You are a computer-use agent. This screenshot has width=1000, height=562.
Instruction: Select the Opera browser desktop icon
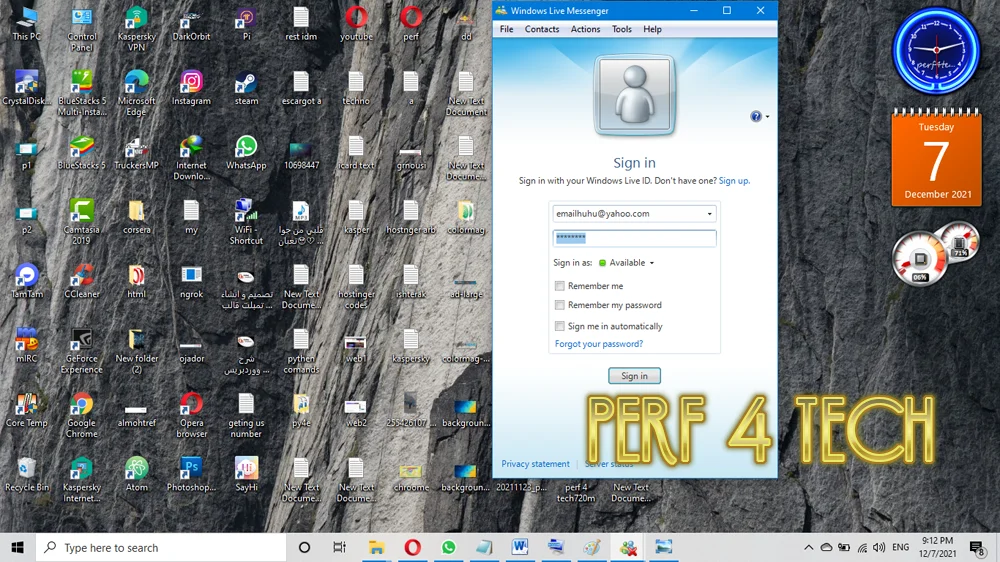191,415
